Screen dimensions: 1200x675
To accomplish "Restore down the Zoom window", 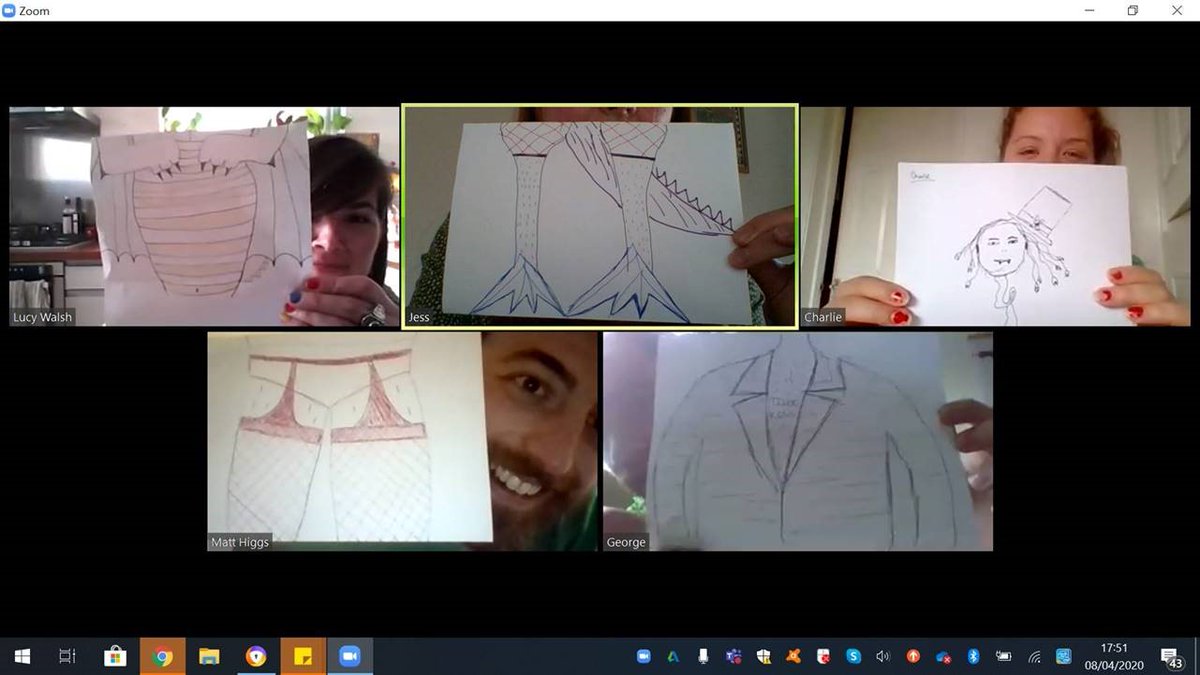I will pyautogui.click(x=1133, y=10).
